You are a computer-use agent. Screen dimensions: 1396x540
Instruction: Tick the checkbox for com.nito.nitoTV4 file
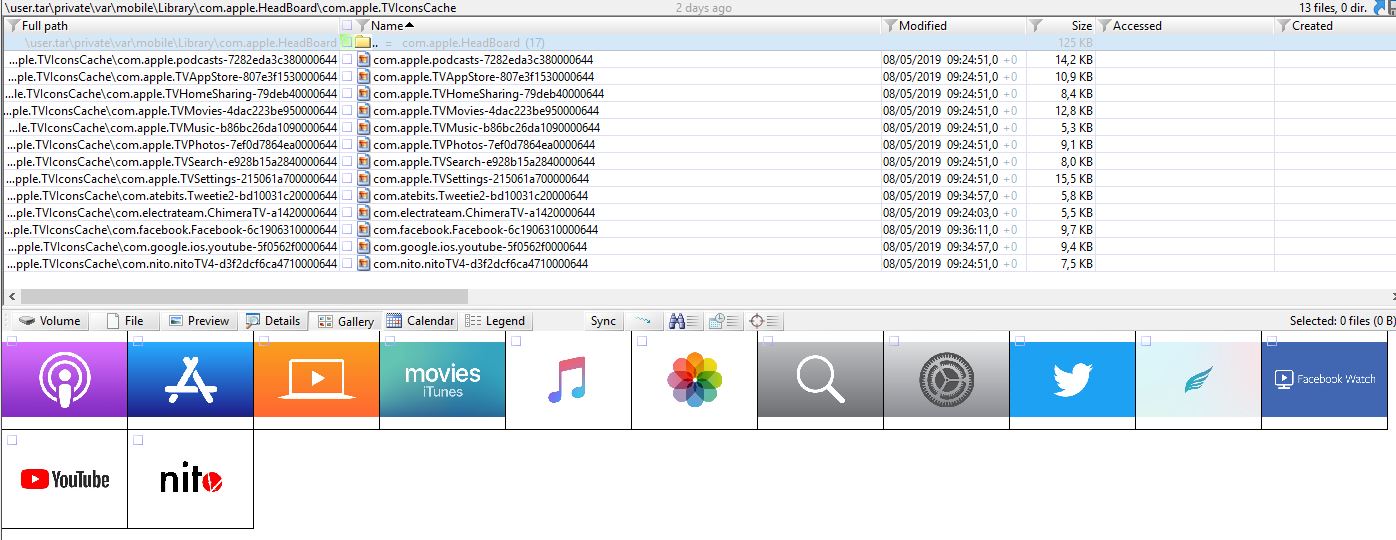[346, 264]
